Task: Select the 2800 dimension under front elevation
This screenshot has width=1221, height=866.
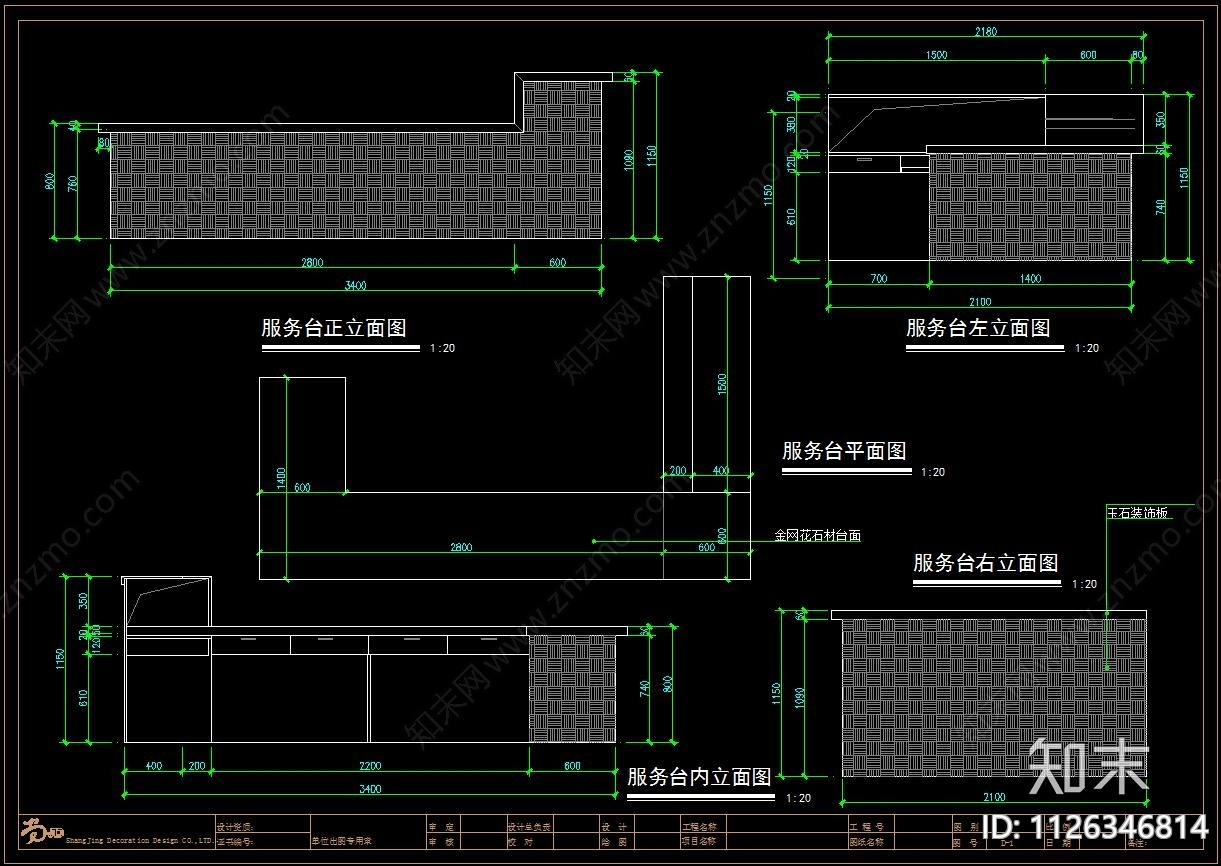Action: (x=312, y=264)
